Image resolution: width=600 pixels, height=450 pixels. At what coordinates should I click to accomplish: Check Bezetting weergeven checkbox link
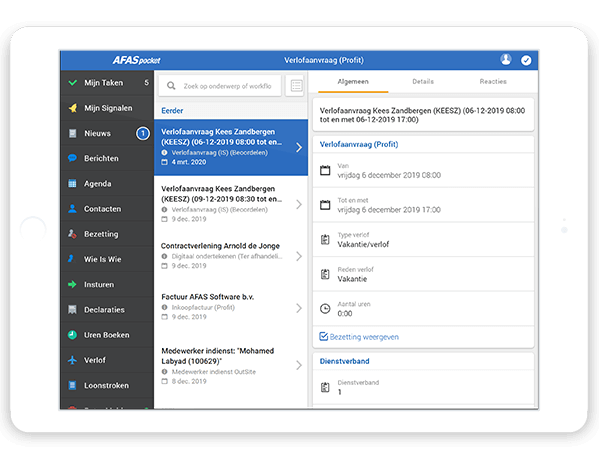(359, 337)
